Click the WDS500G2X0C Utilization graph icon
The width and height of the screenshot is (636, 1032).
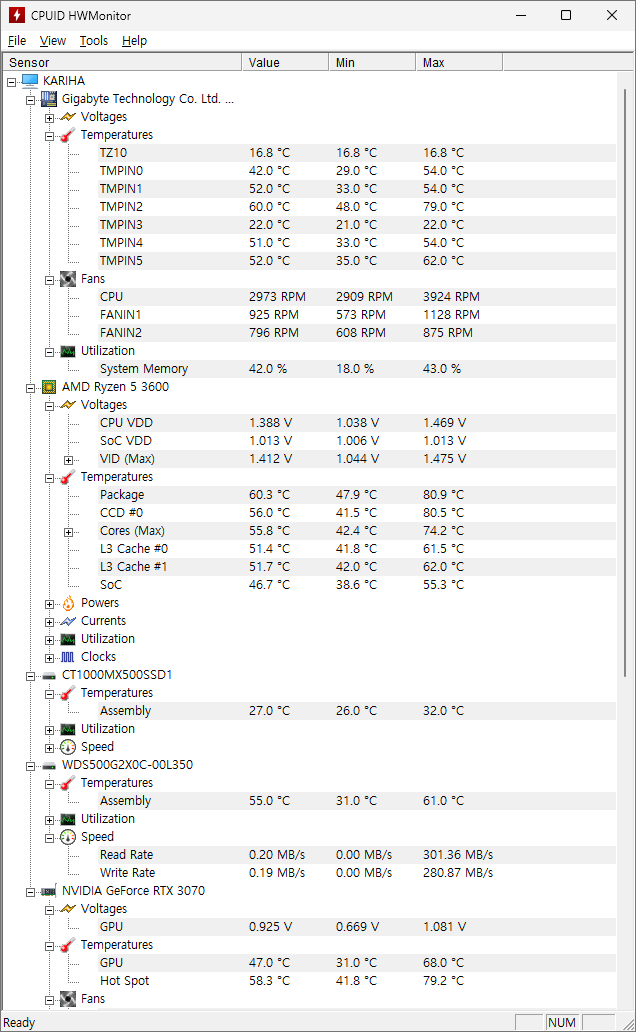point(68,819)
